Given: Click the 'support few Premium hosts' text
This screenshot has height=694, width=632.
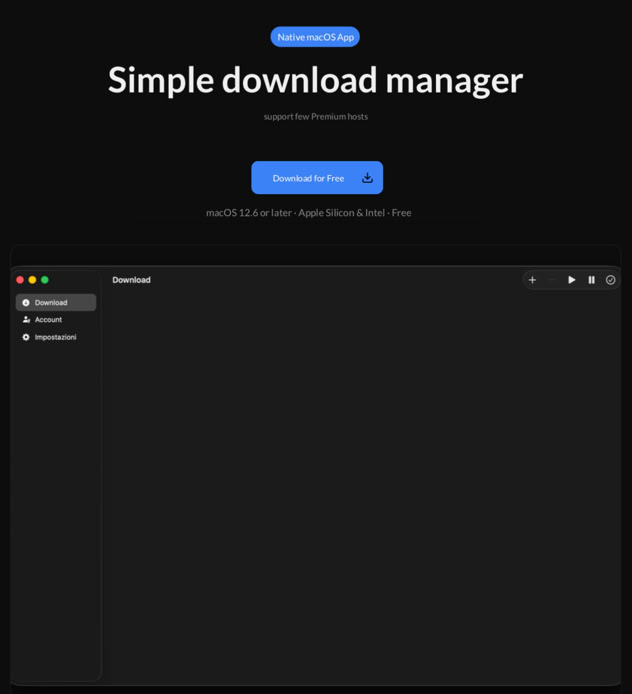Looking at the screenshot, I should tap(316, 116).
